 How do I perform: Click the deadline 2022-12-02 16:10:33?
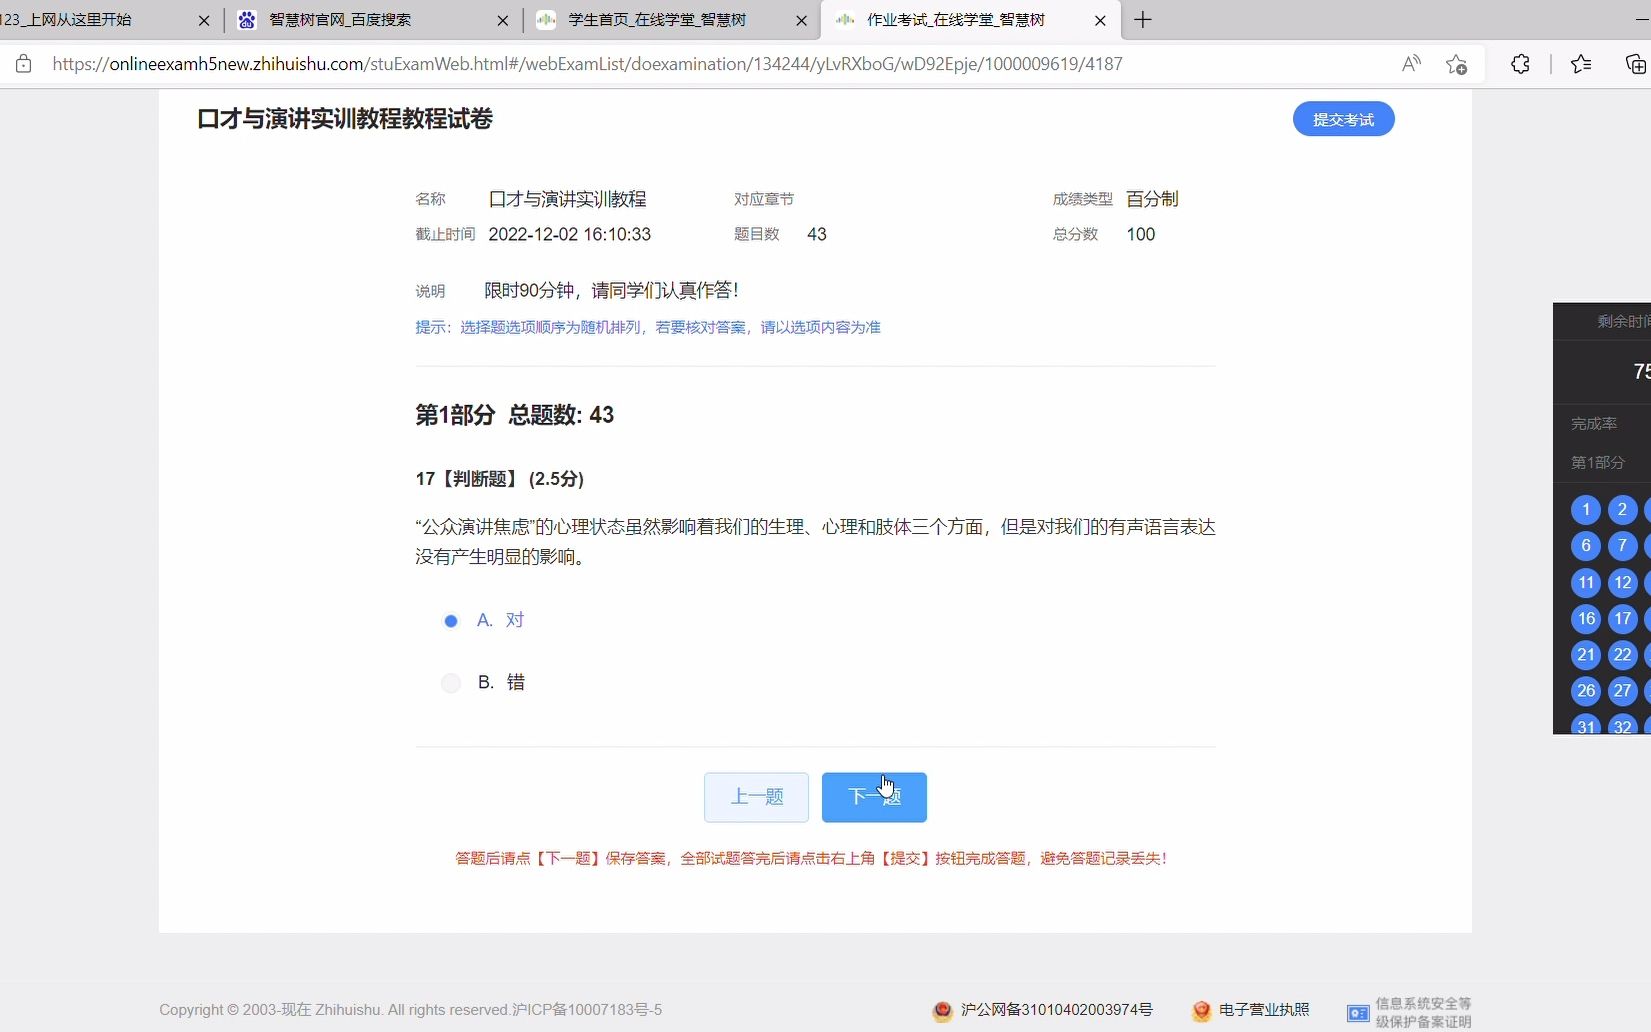tap(570, 235)
